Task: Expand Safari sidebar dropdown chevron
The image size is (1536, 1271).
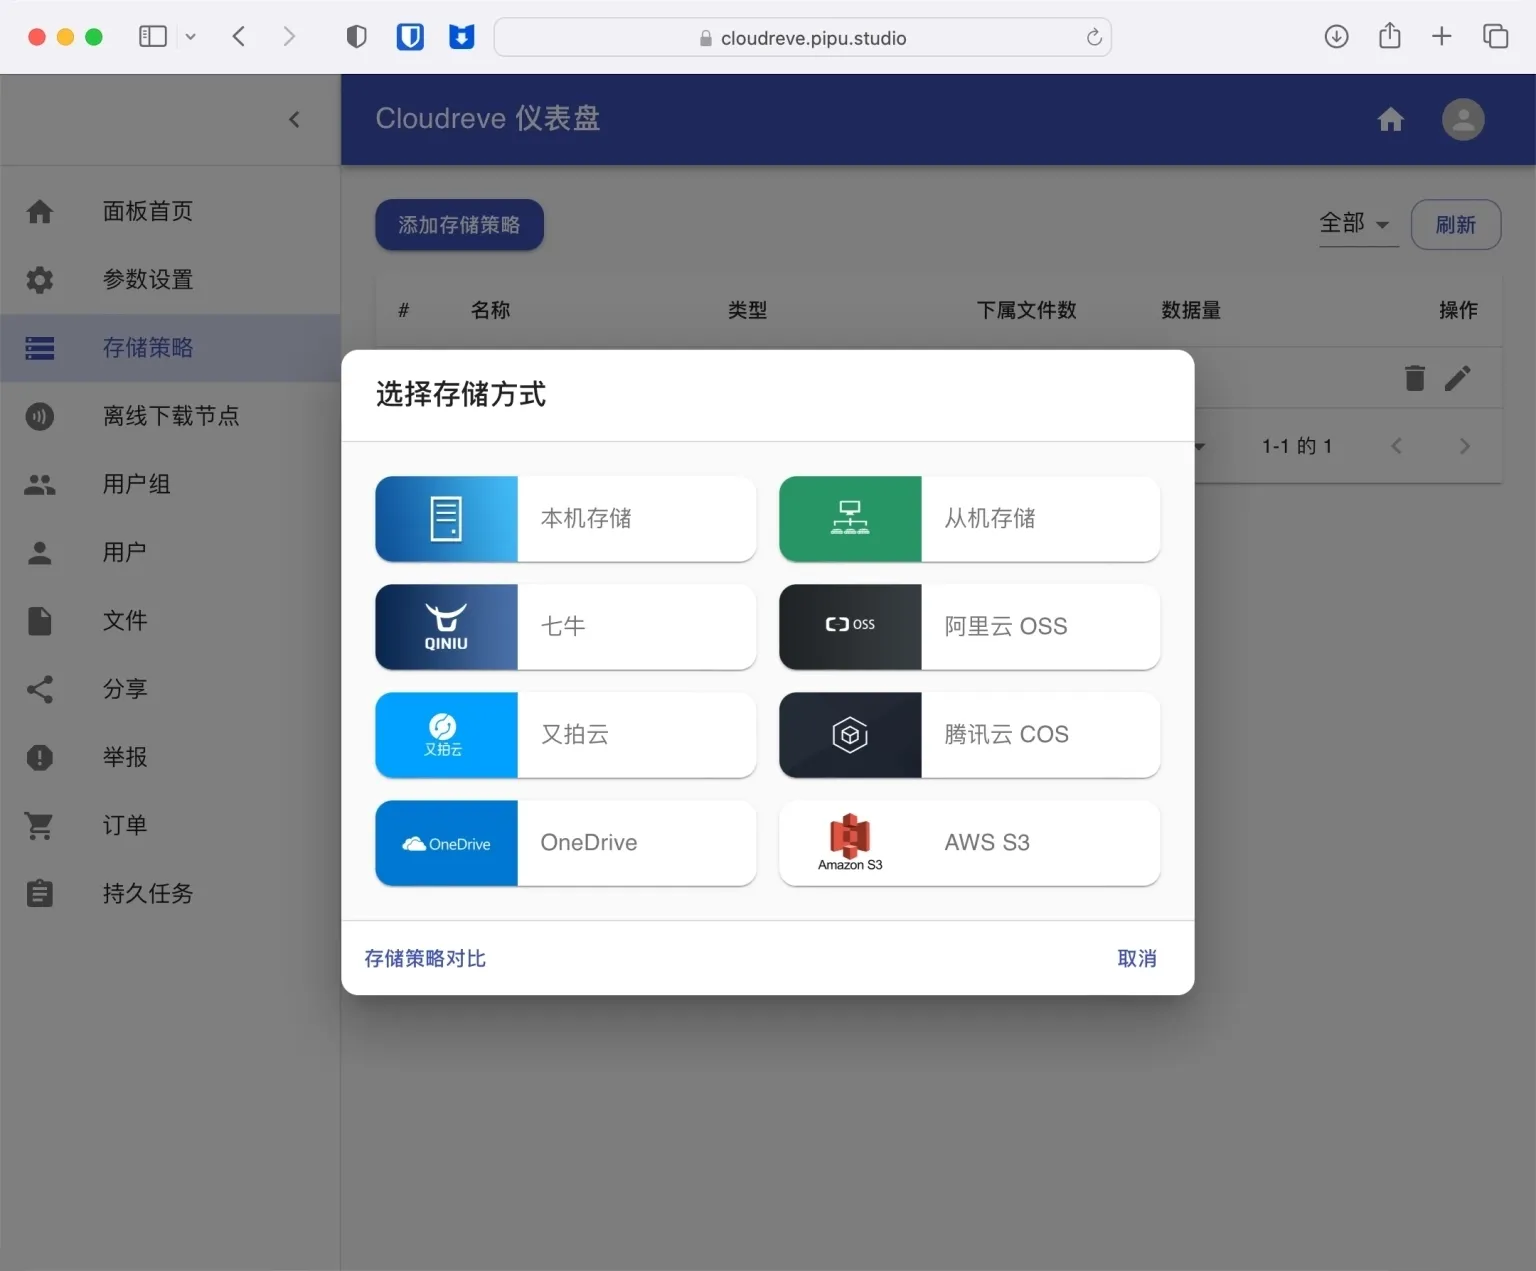Action: [190, 37]
